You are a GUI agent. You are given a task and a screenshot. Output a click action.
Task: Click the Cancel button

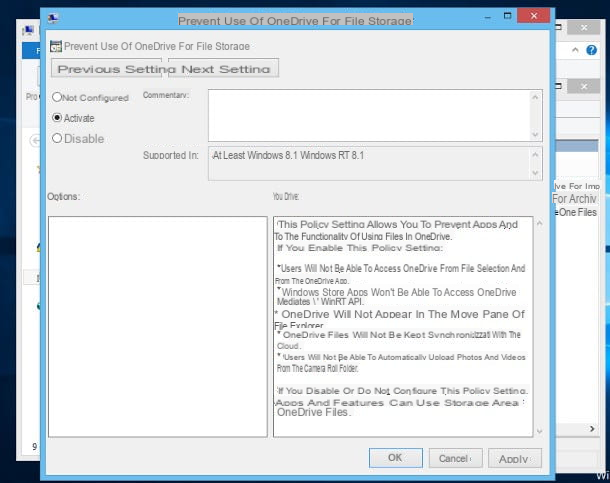tap(456, 458)
